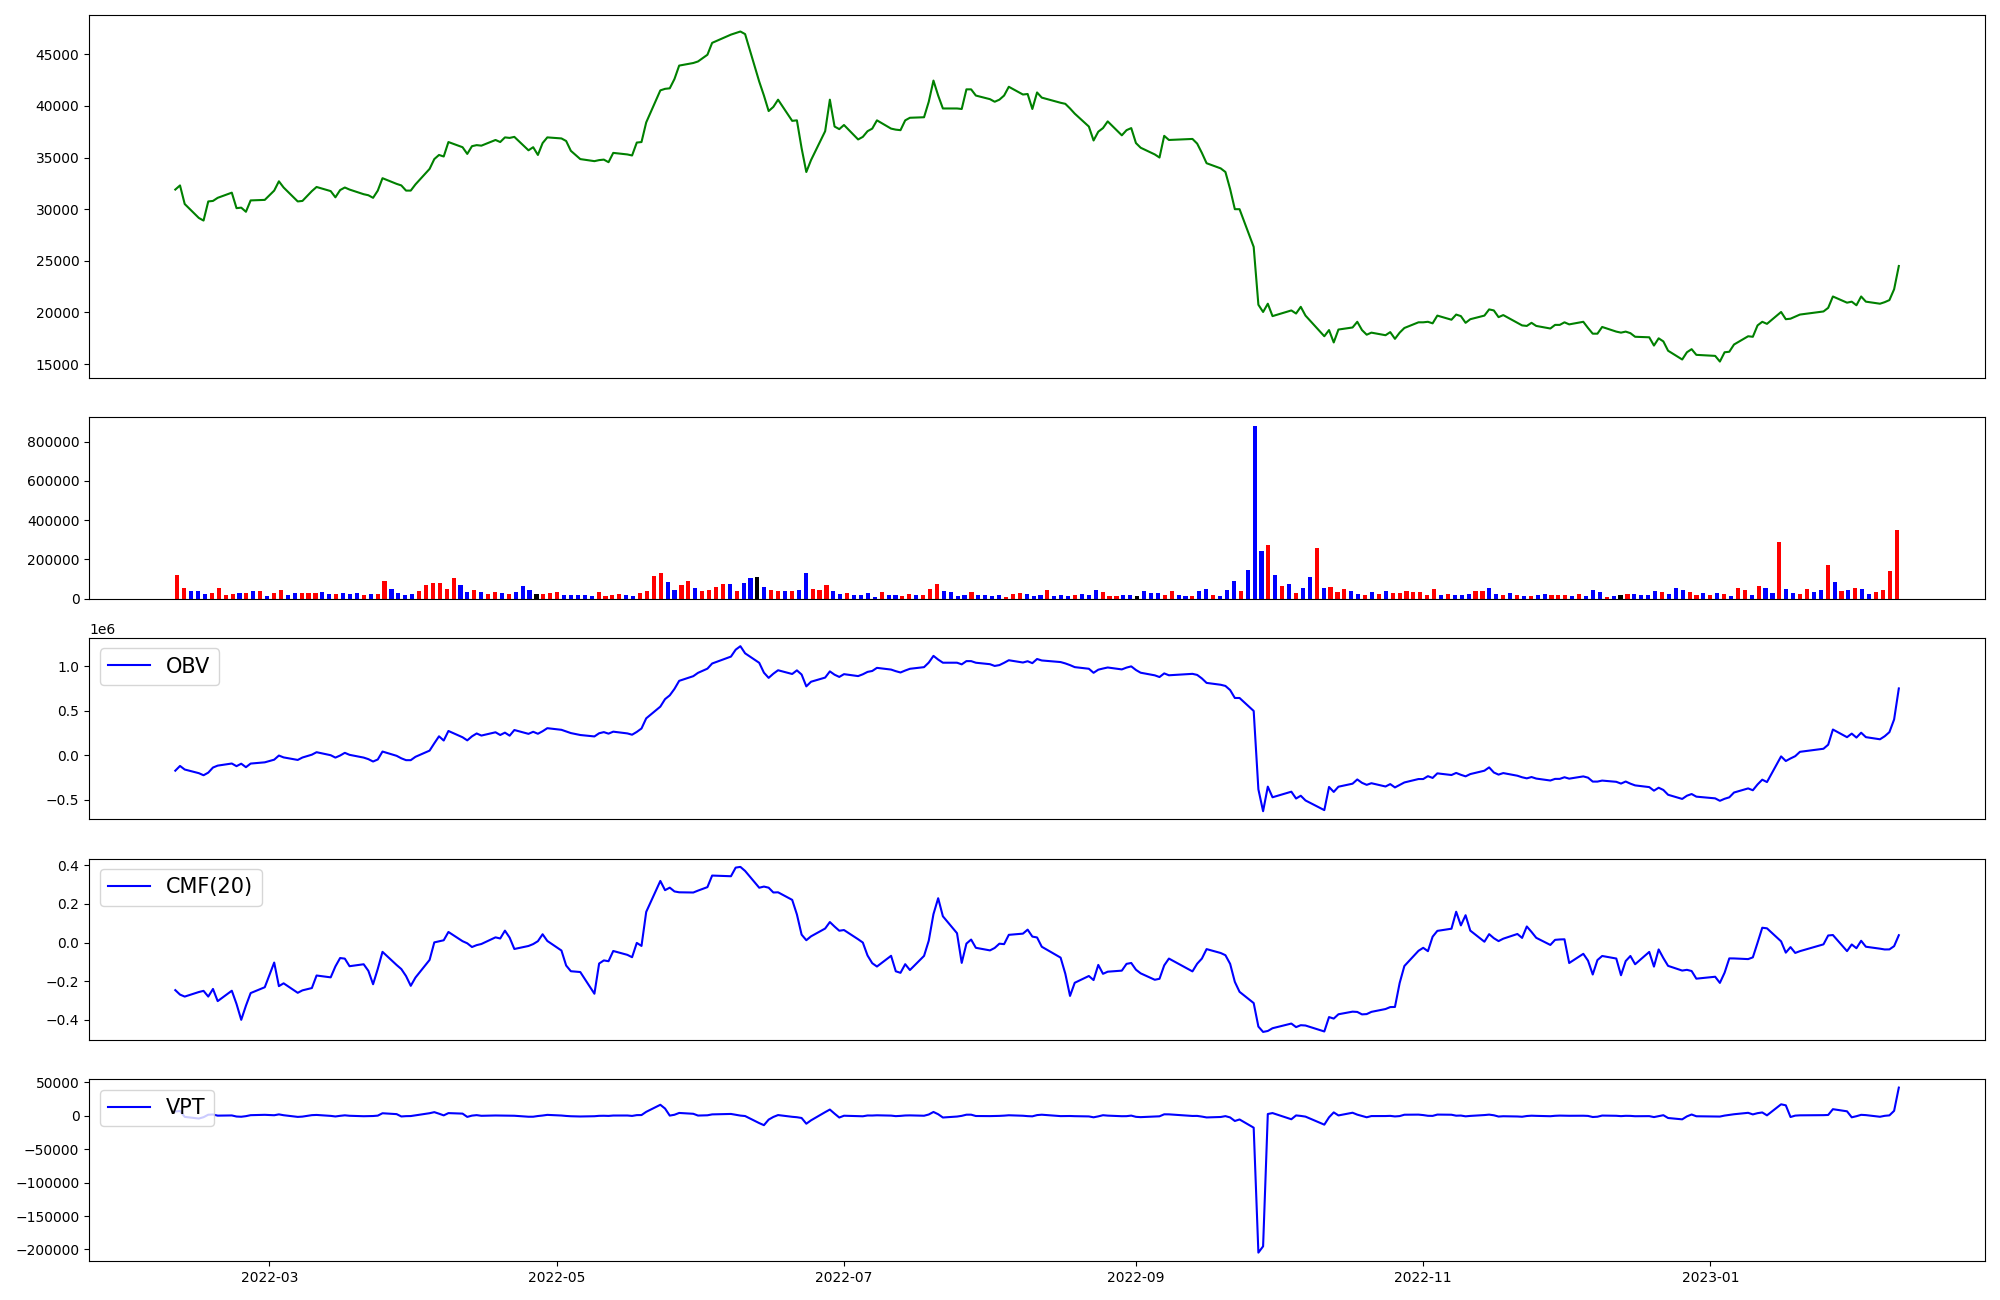Click the 2023-01 date tick label

(1710, 1277)
